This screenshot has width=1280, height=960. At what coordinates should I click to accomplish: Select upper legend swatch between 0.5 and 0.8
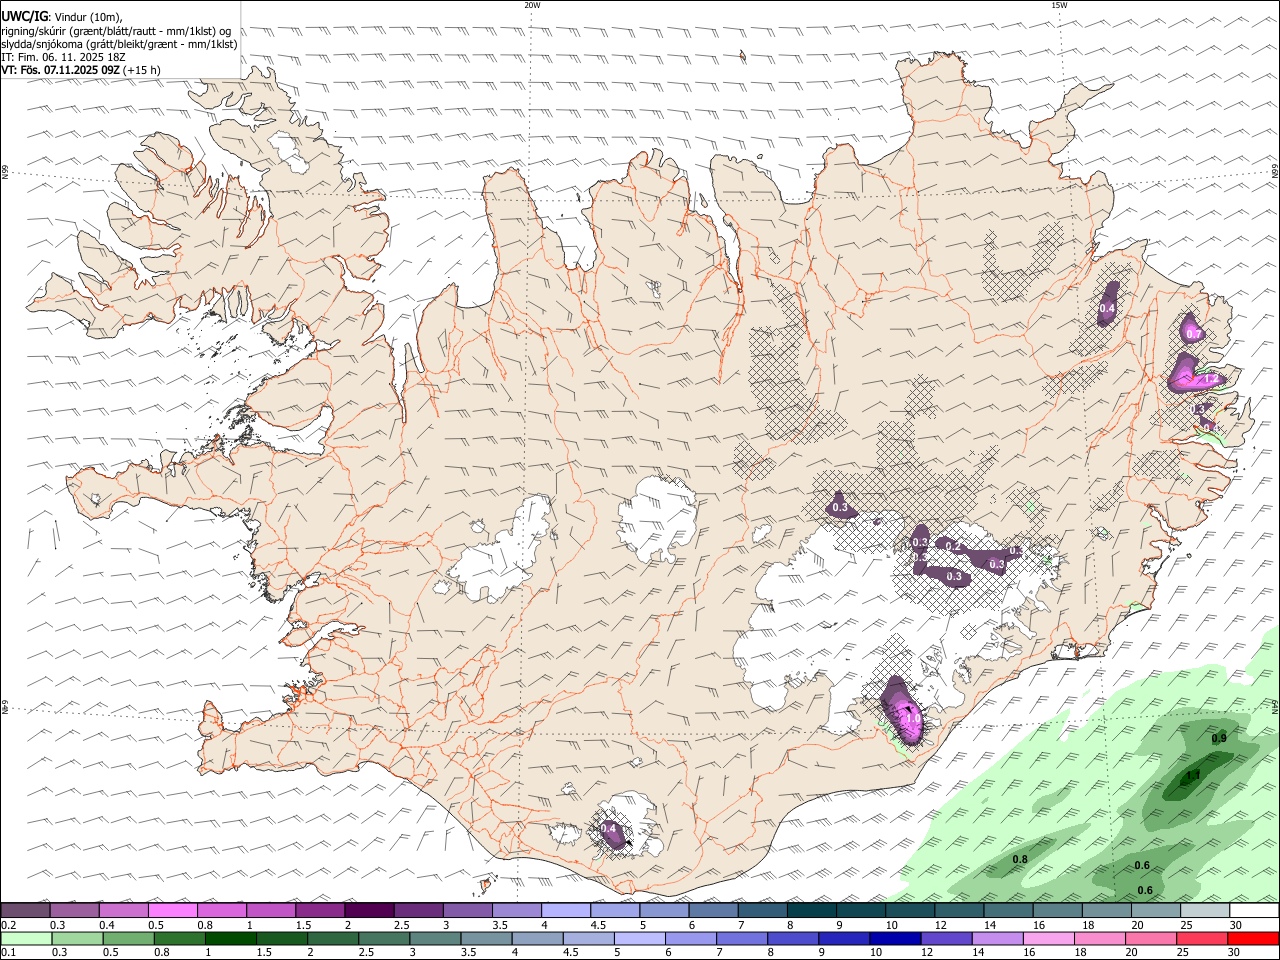172,910
